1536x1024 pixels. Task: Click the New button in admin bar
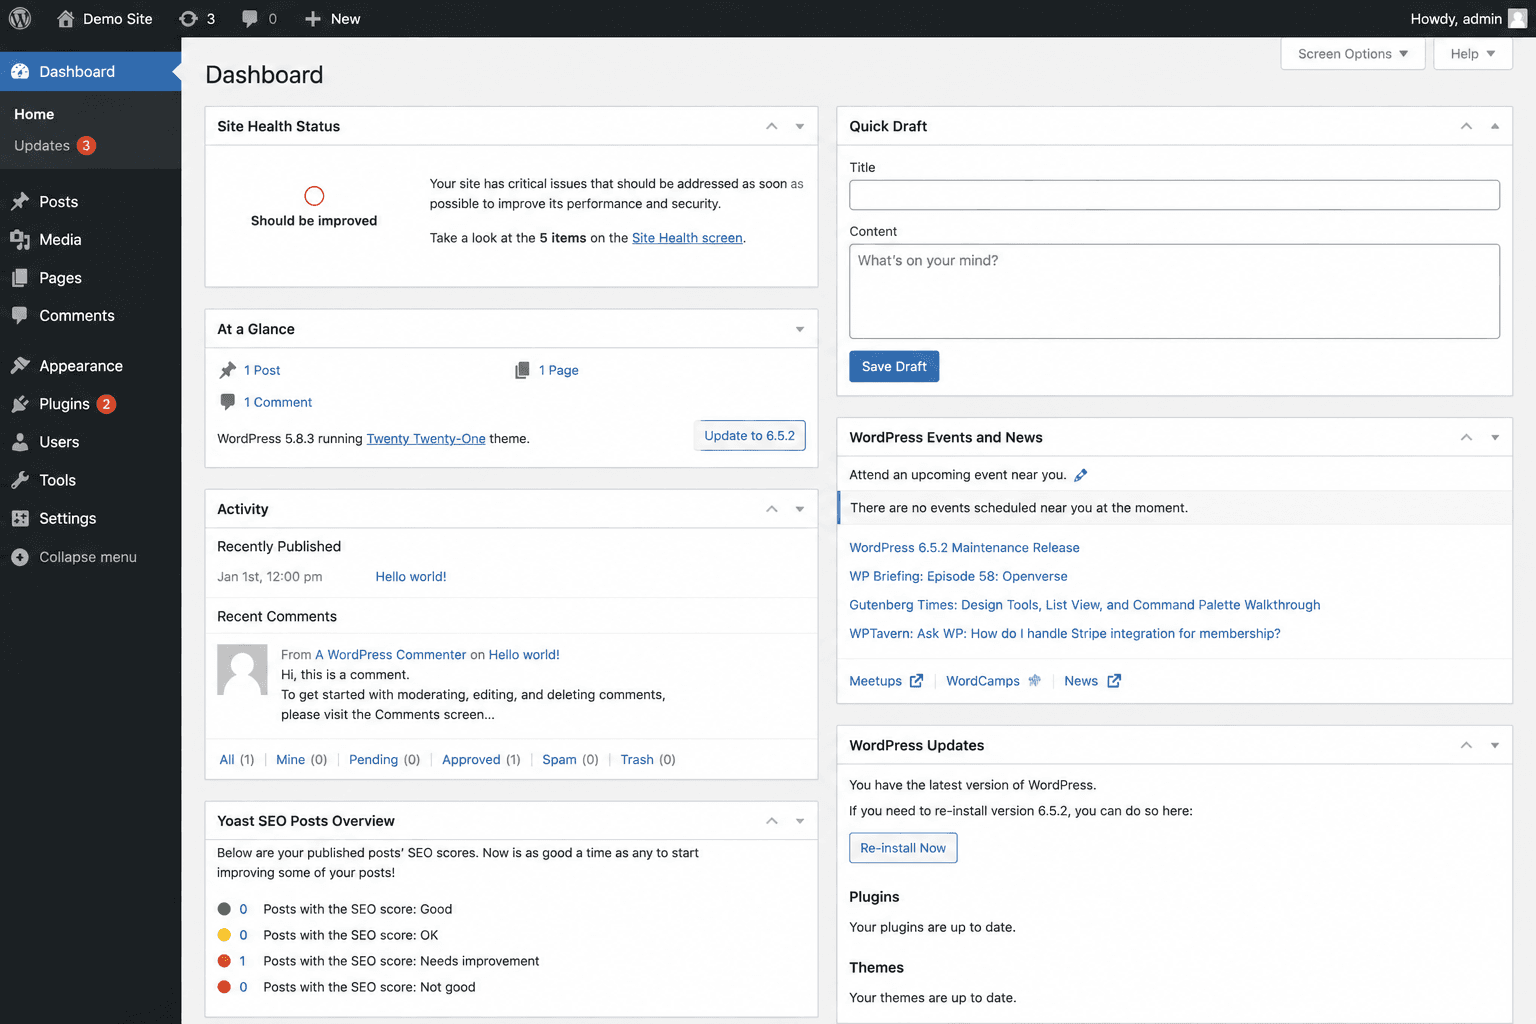click(332, 18)
